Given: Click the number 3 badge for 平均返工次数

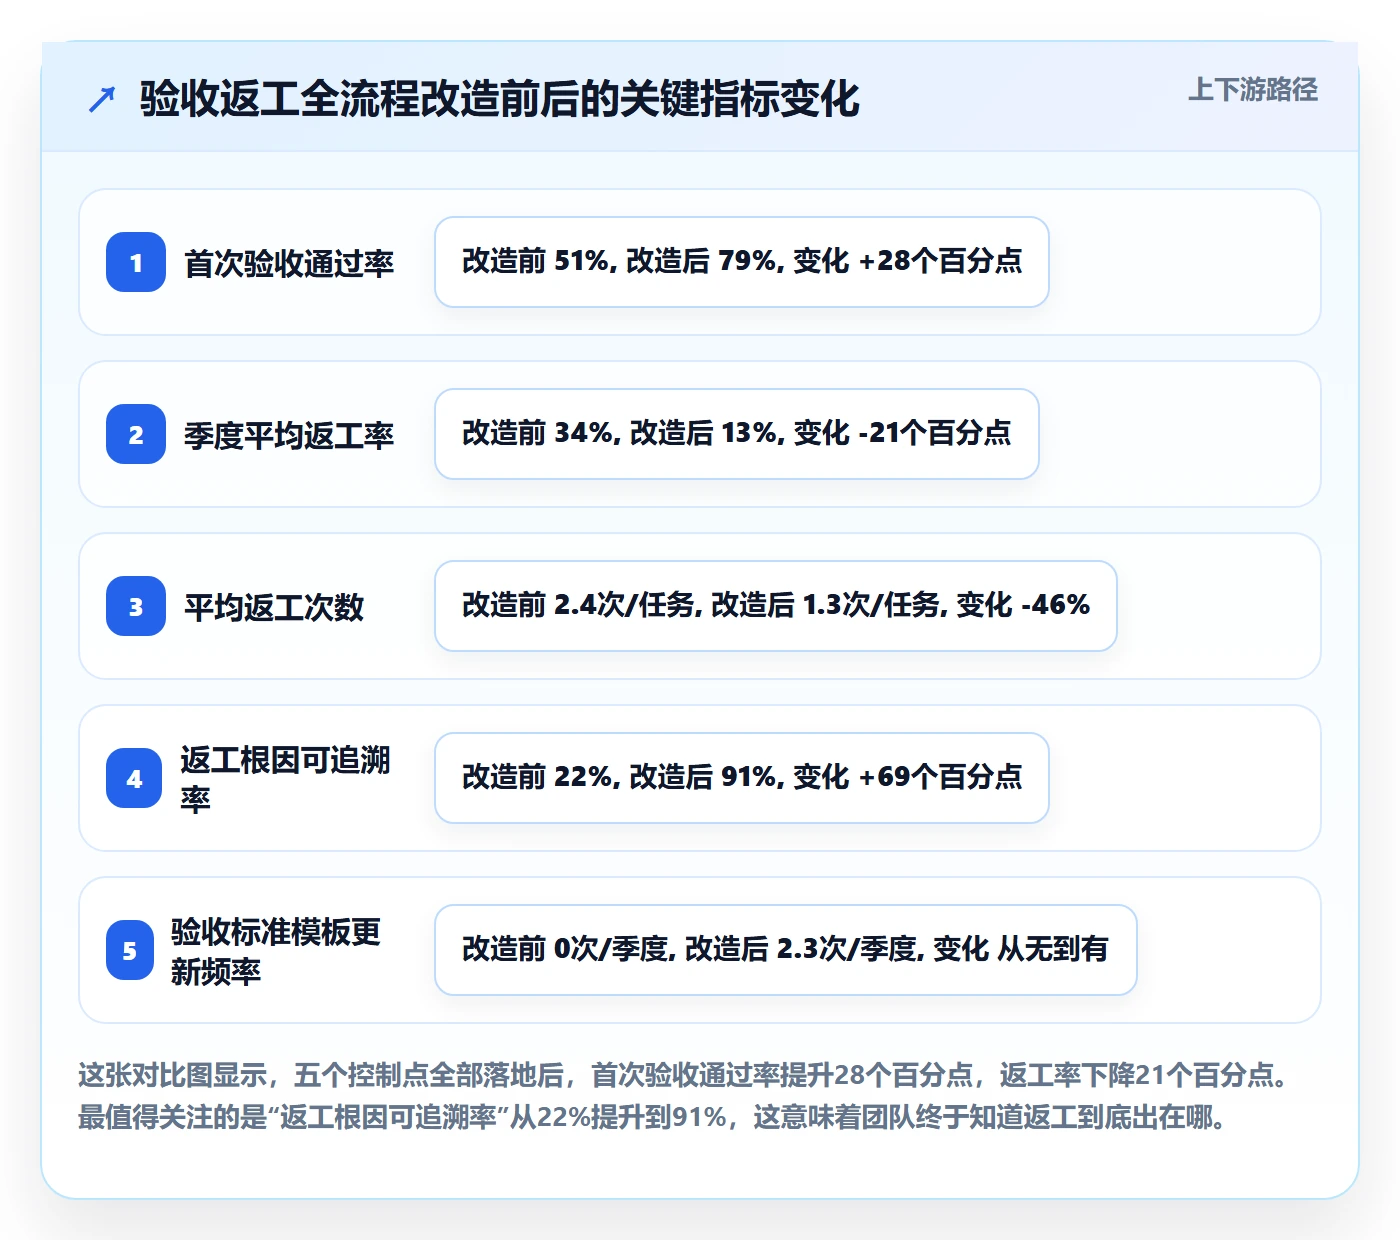Looking at the screenshot, I should pos(136,606).
